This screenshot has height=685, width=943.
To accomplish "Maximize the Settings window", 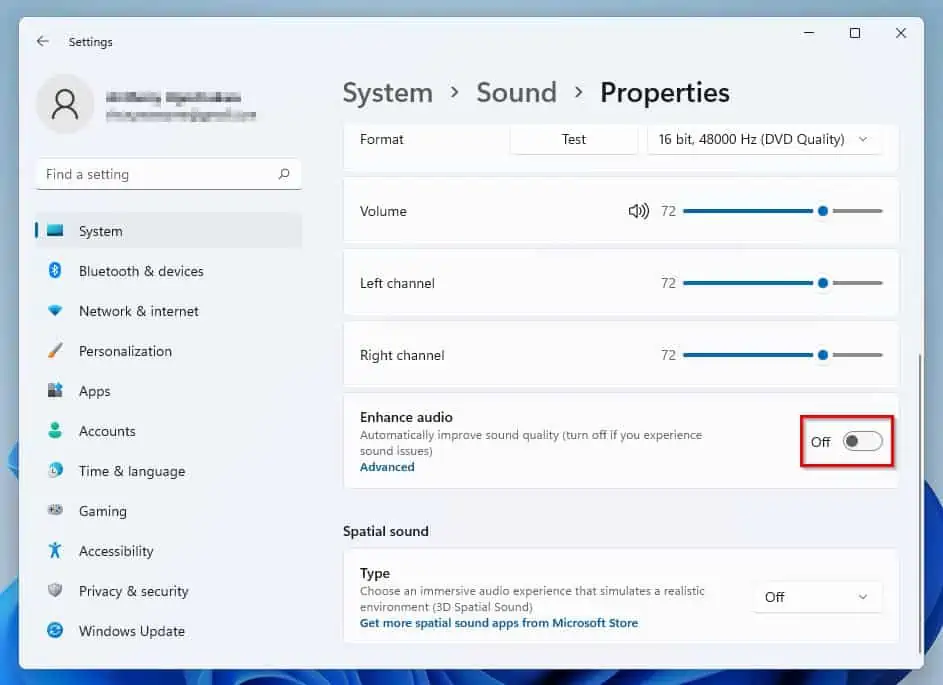I will click(x=855, y=33).
